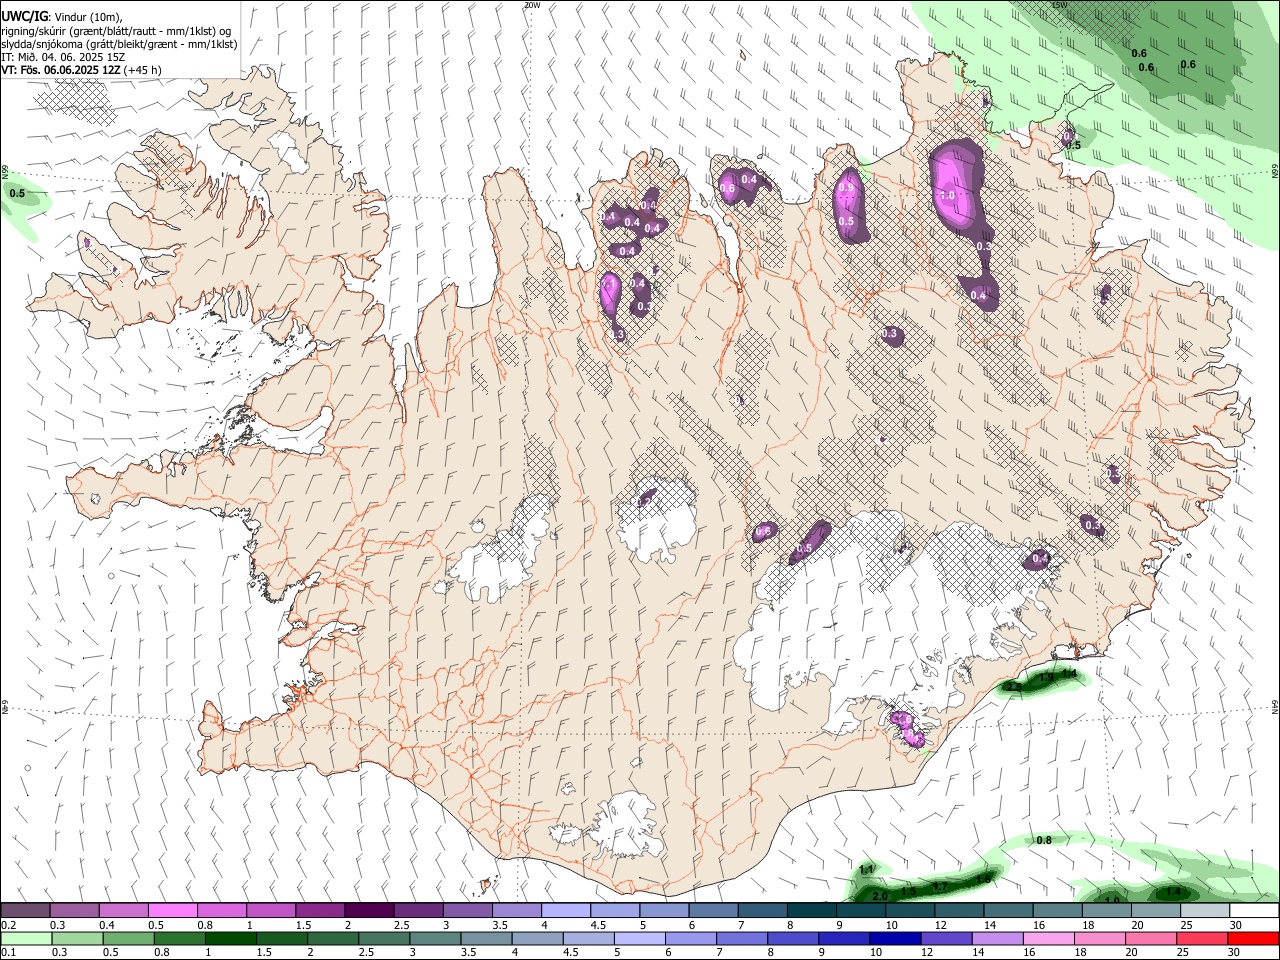Click the 0.5 label at the western map edge

point(17,193)
